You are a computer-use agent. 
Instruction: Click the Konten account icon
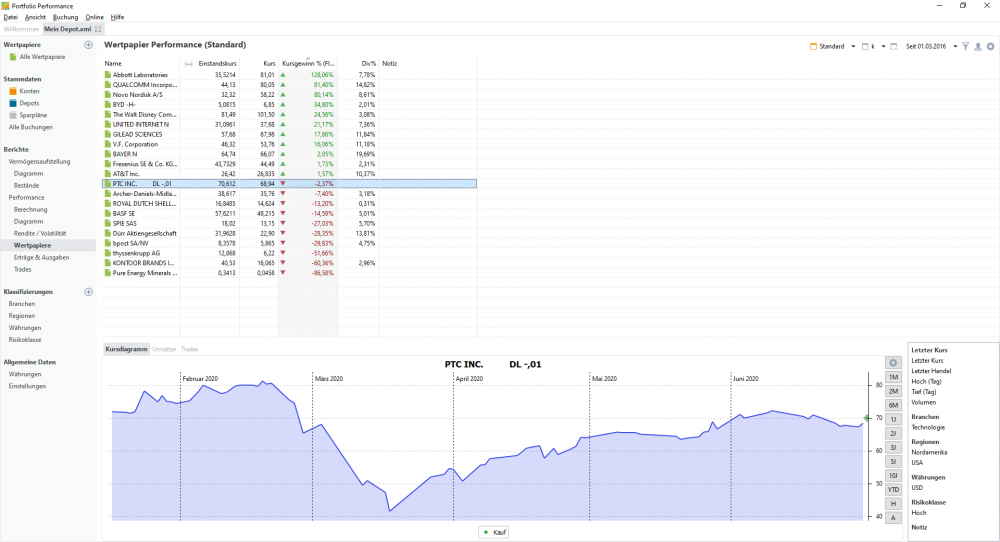(x=13, y=91)
